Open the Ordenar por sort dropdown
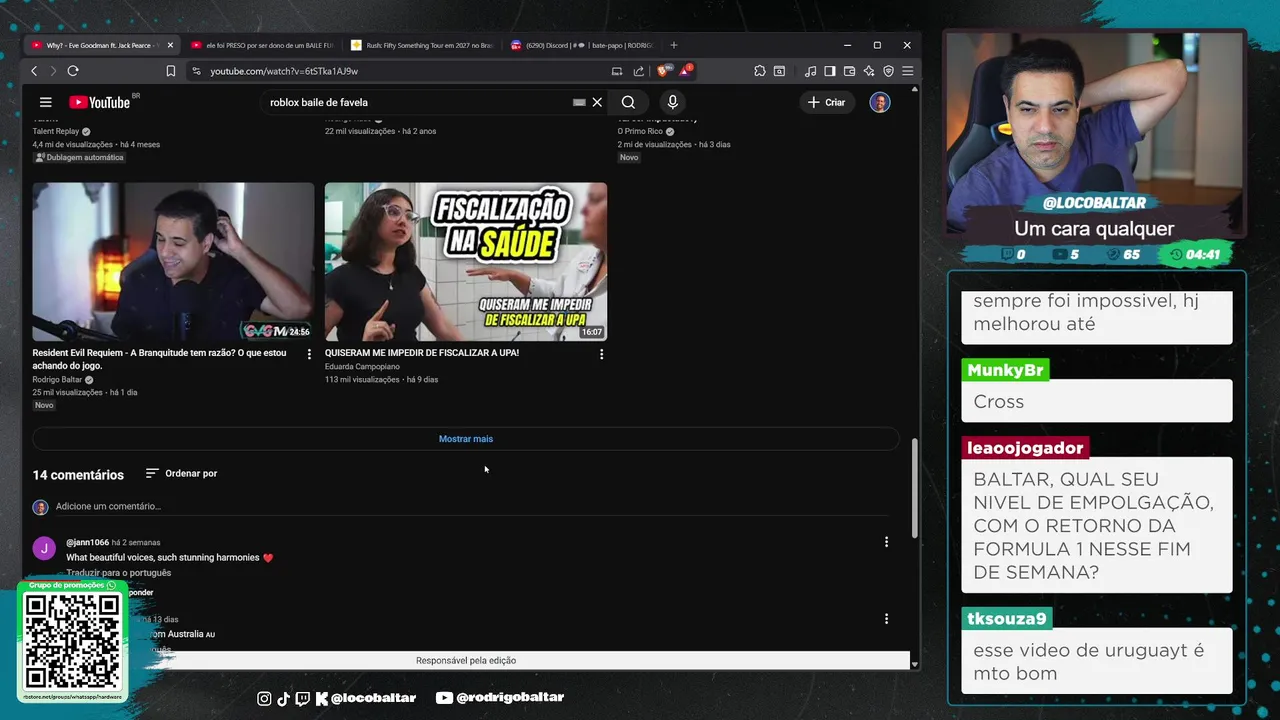 [x=181, y=473]
